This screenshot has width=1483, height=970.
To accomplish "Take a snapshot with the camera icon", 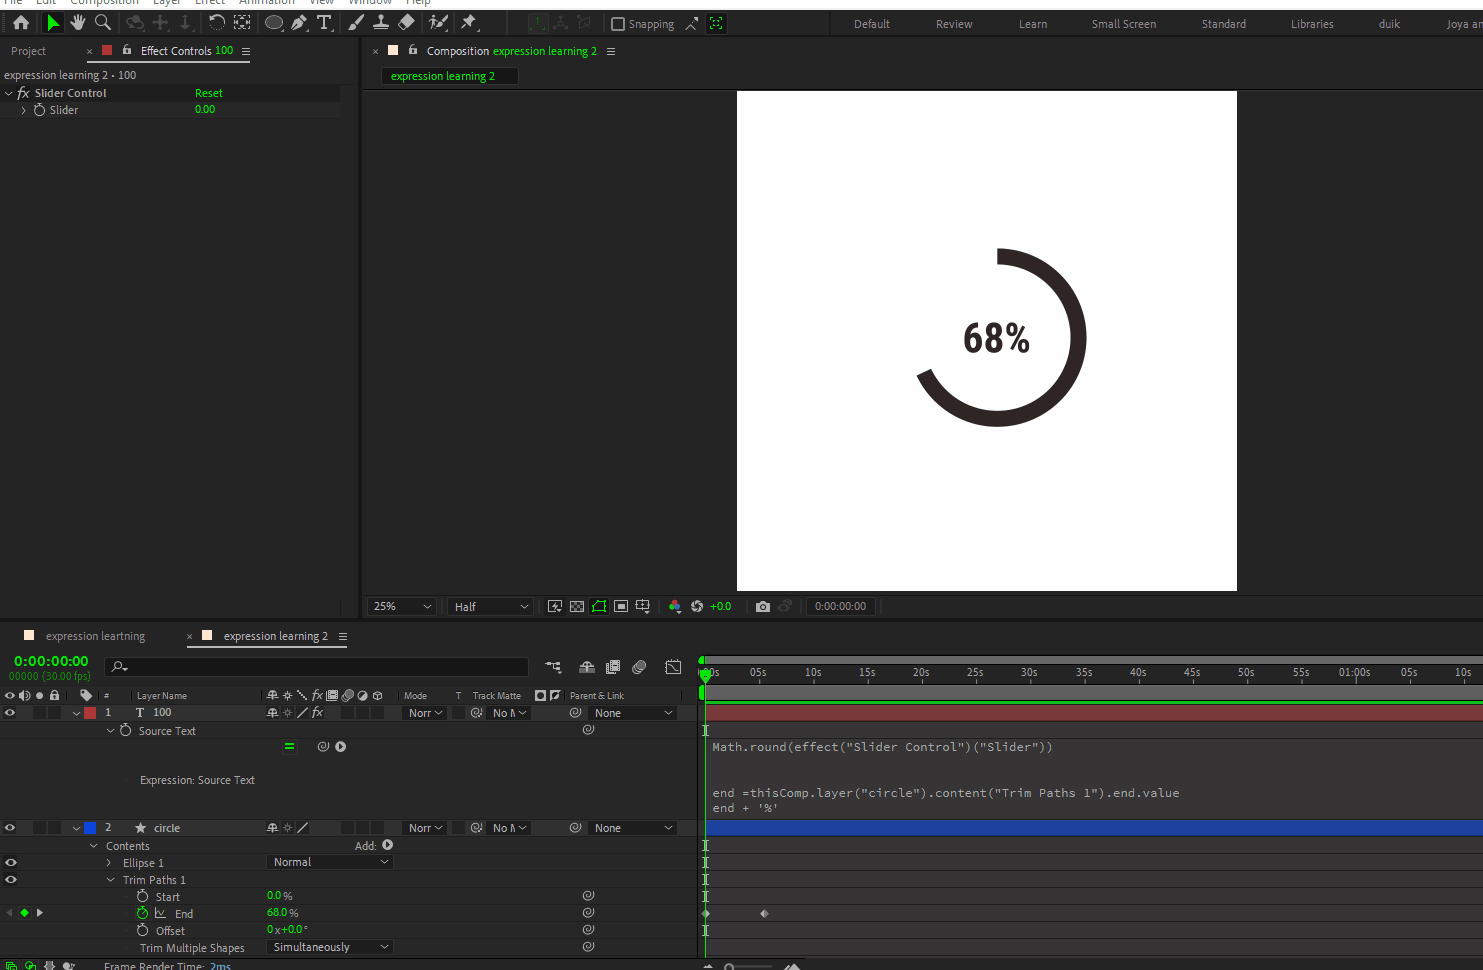I will 763,606.
